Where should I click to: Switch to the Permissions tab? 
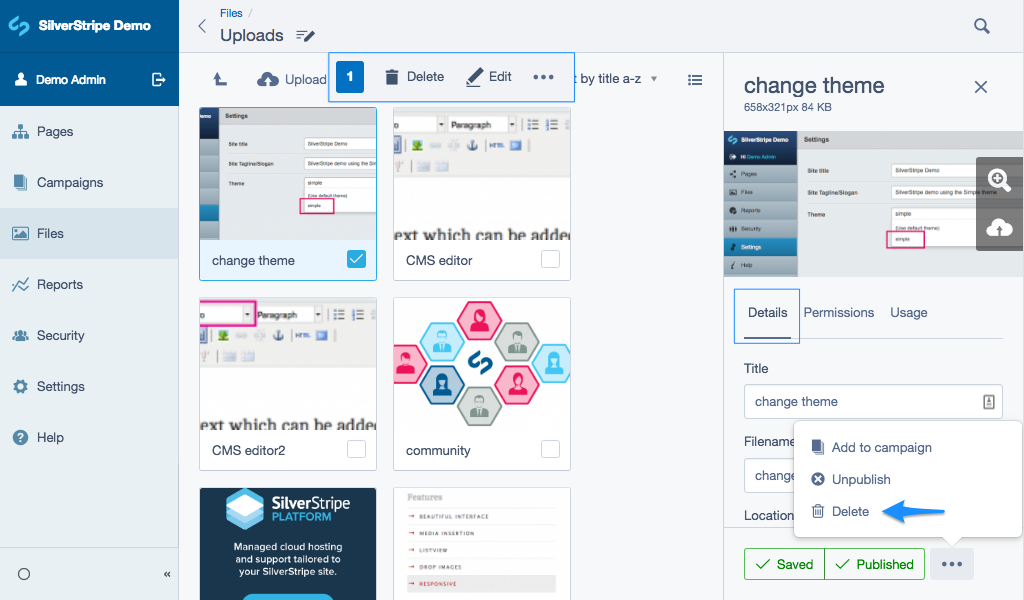coord(838,313)
